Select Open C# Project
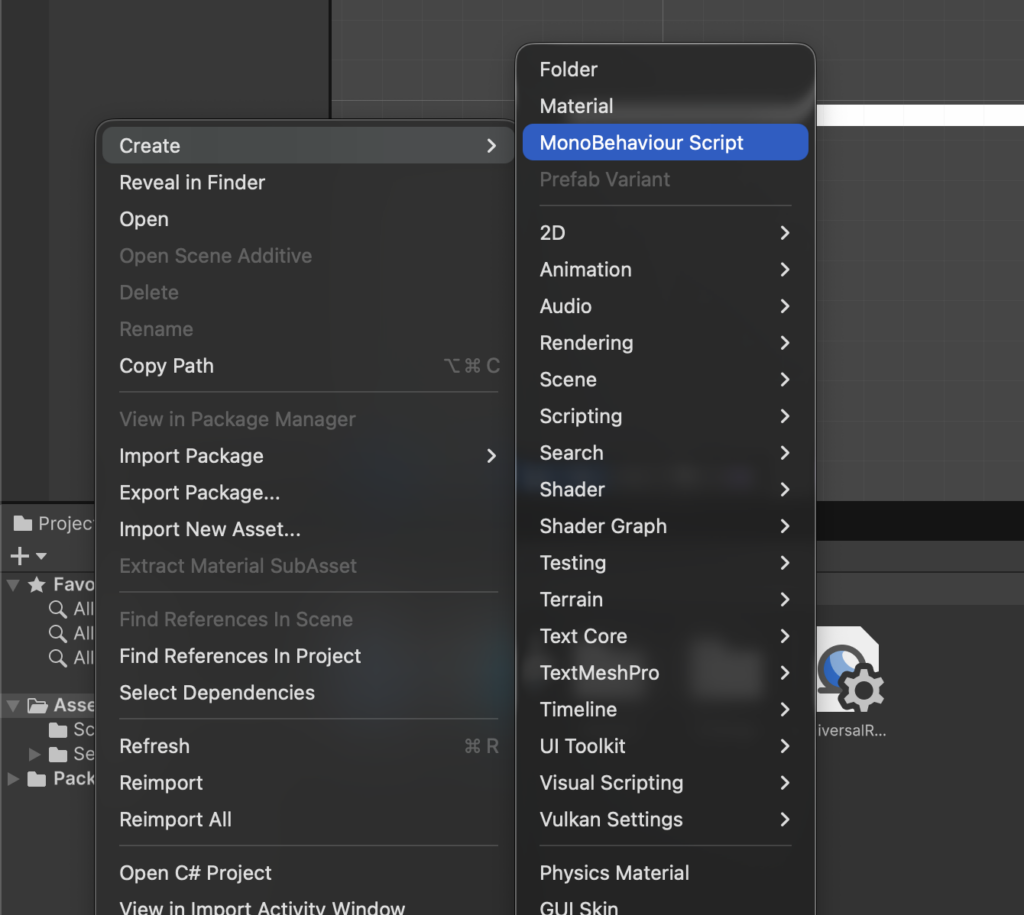This screenshot has width=1024, height=915. [195, 873]
